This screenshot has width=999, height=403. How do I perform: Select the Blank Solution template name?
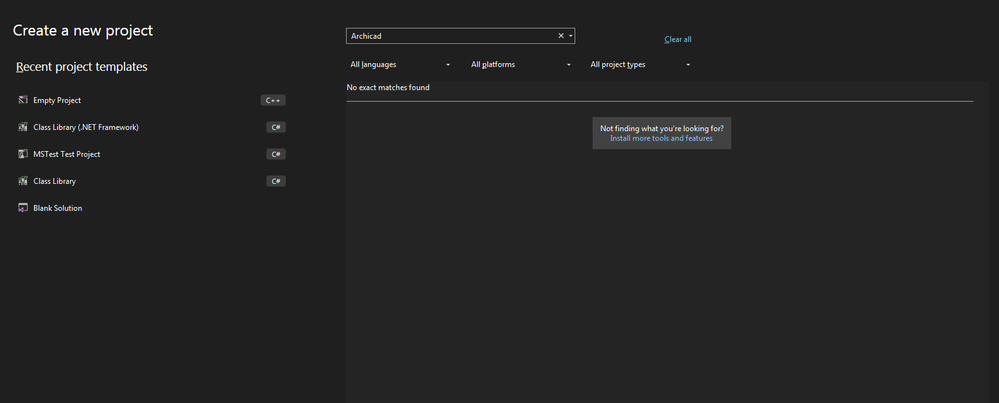point(58,208)
